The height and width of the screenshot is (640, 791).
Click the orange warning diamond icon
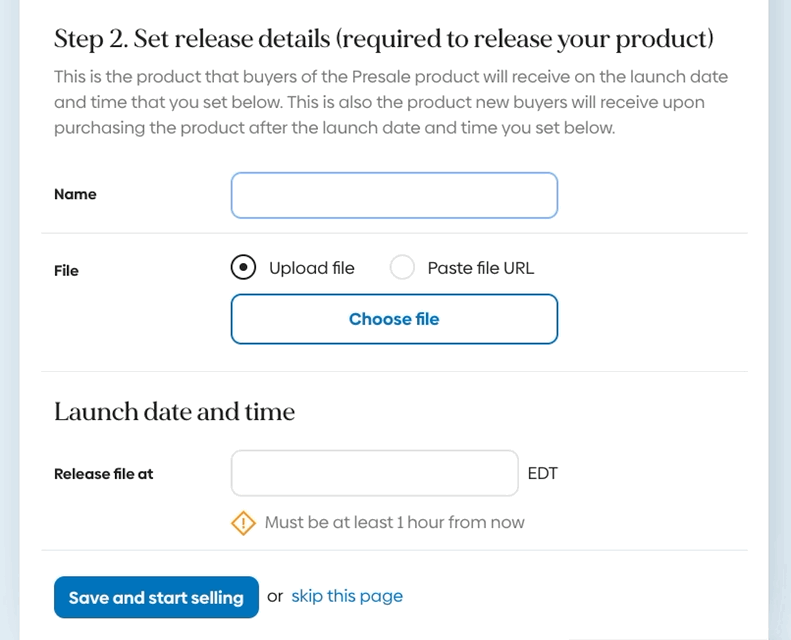coord(243,522)
